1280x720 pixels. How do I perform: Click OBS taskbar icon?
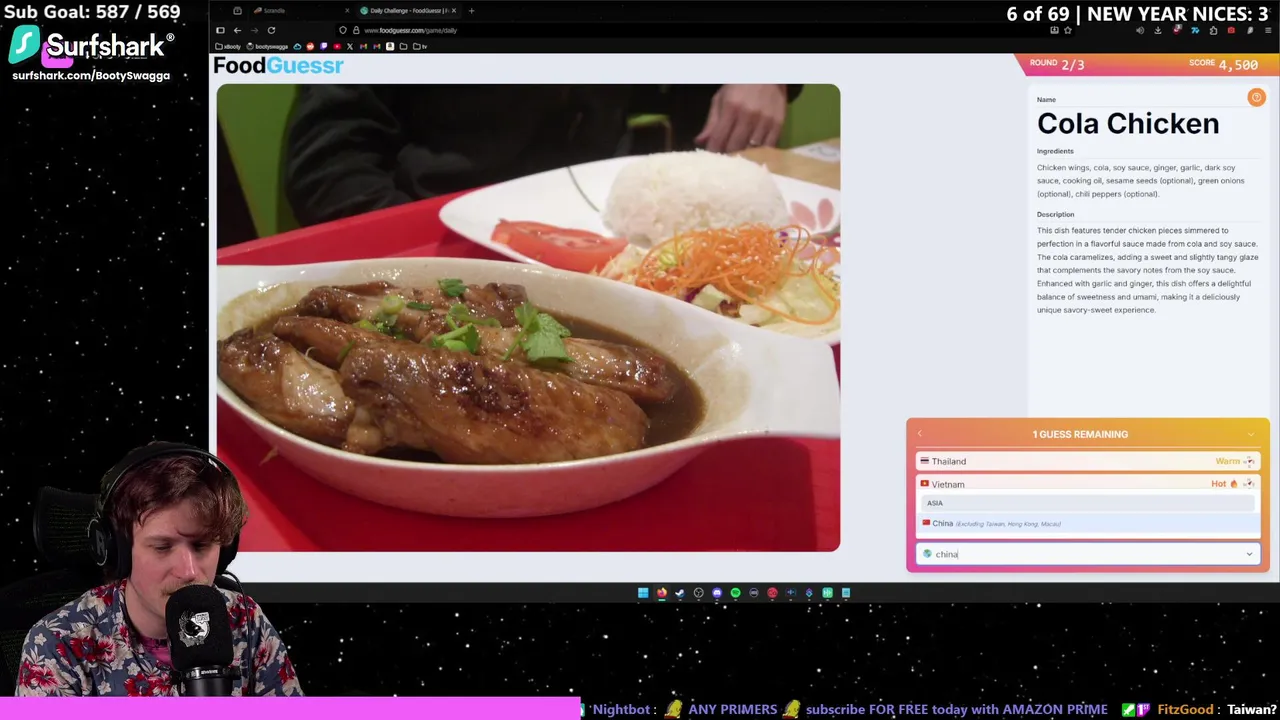tap(698, 593)
